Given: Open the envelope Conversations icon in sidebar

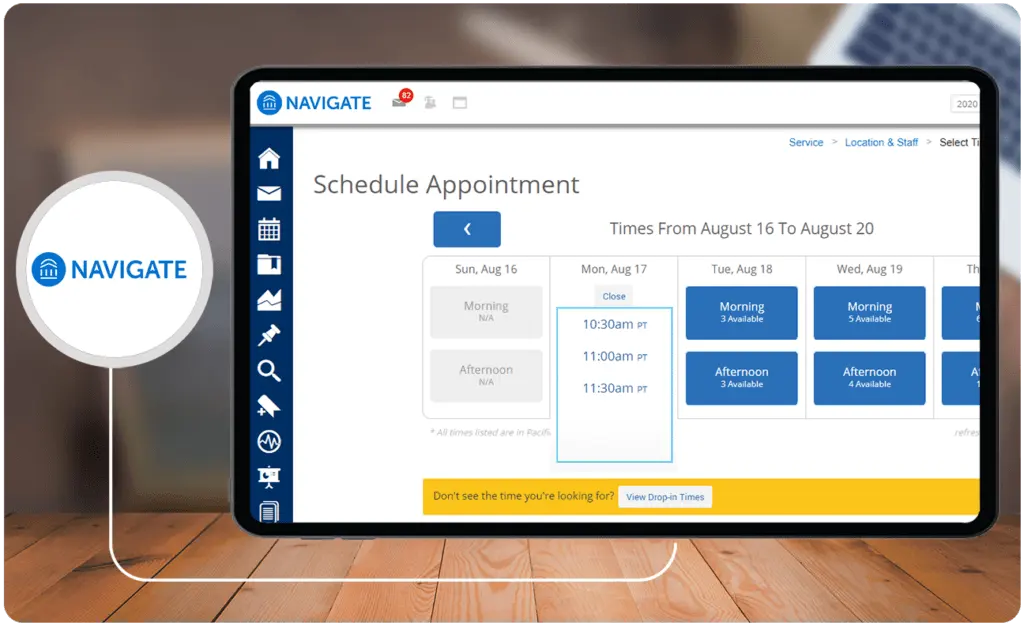Looking at the screenshot, I should (x=269, y=193).
